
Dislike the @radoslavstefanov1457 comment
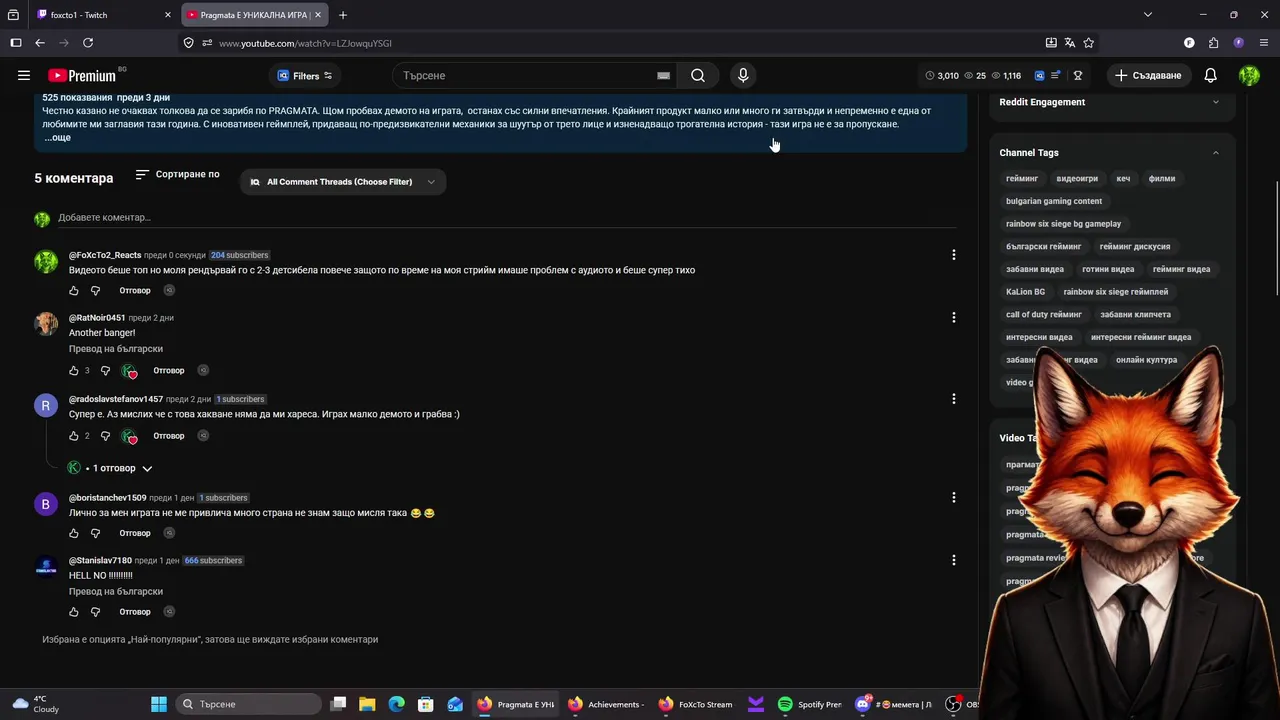(x=106, y=436)
